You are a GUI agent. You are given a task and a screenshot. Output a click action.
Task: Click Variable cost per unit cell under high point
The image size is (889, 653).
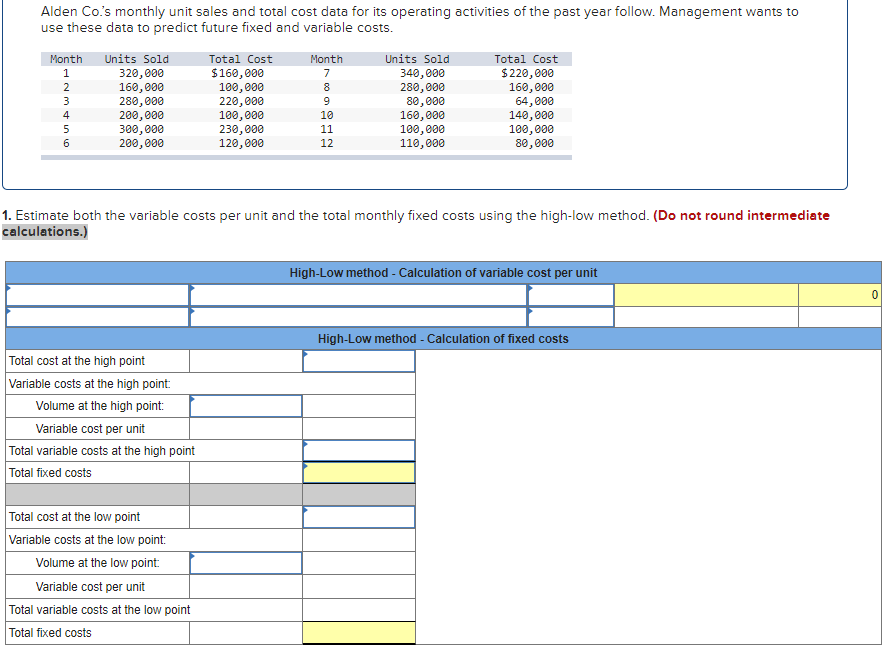coord(246,429)
